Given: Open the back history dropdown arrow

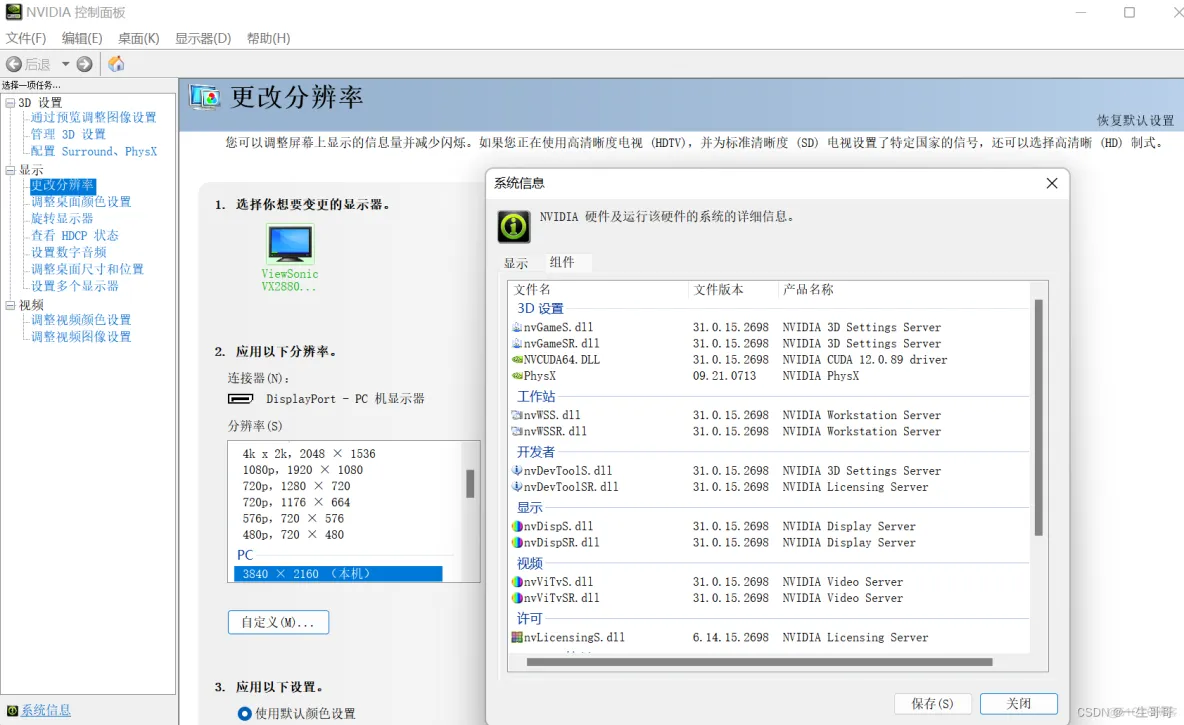Looking at the screenshot, I should coord(66,64).
